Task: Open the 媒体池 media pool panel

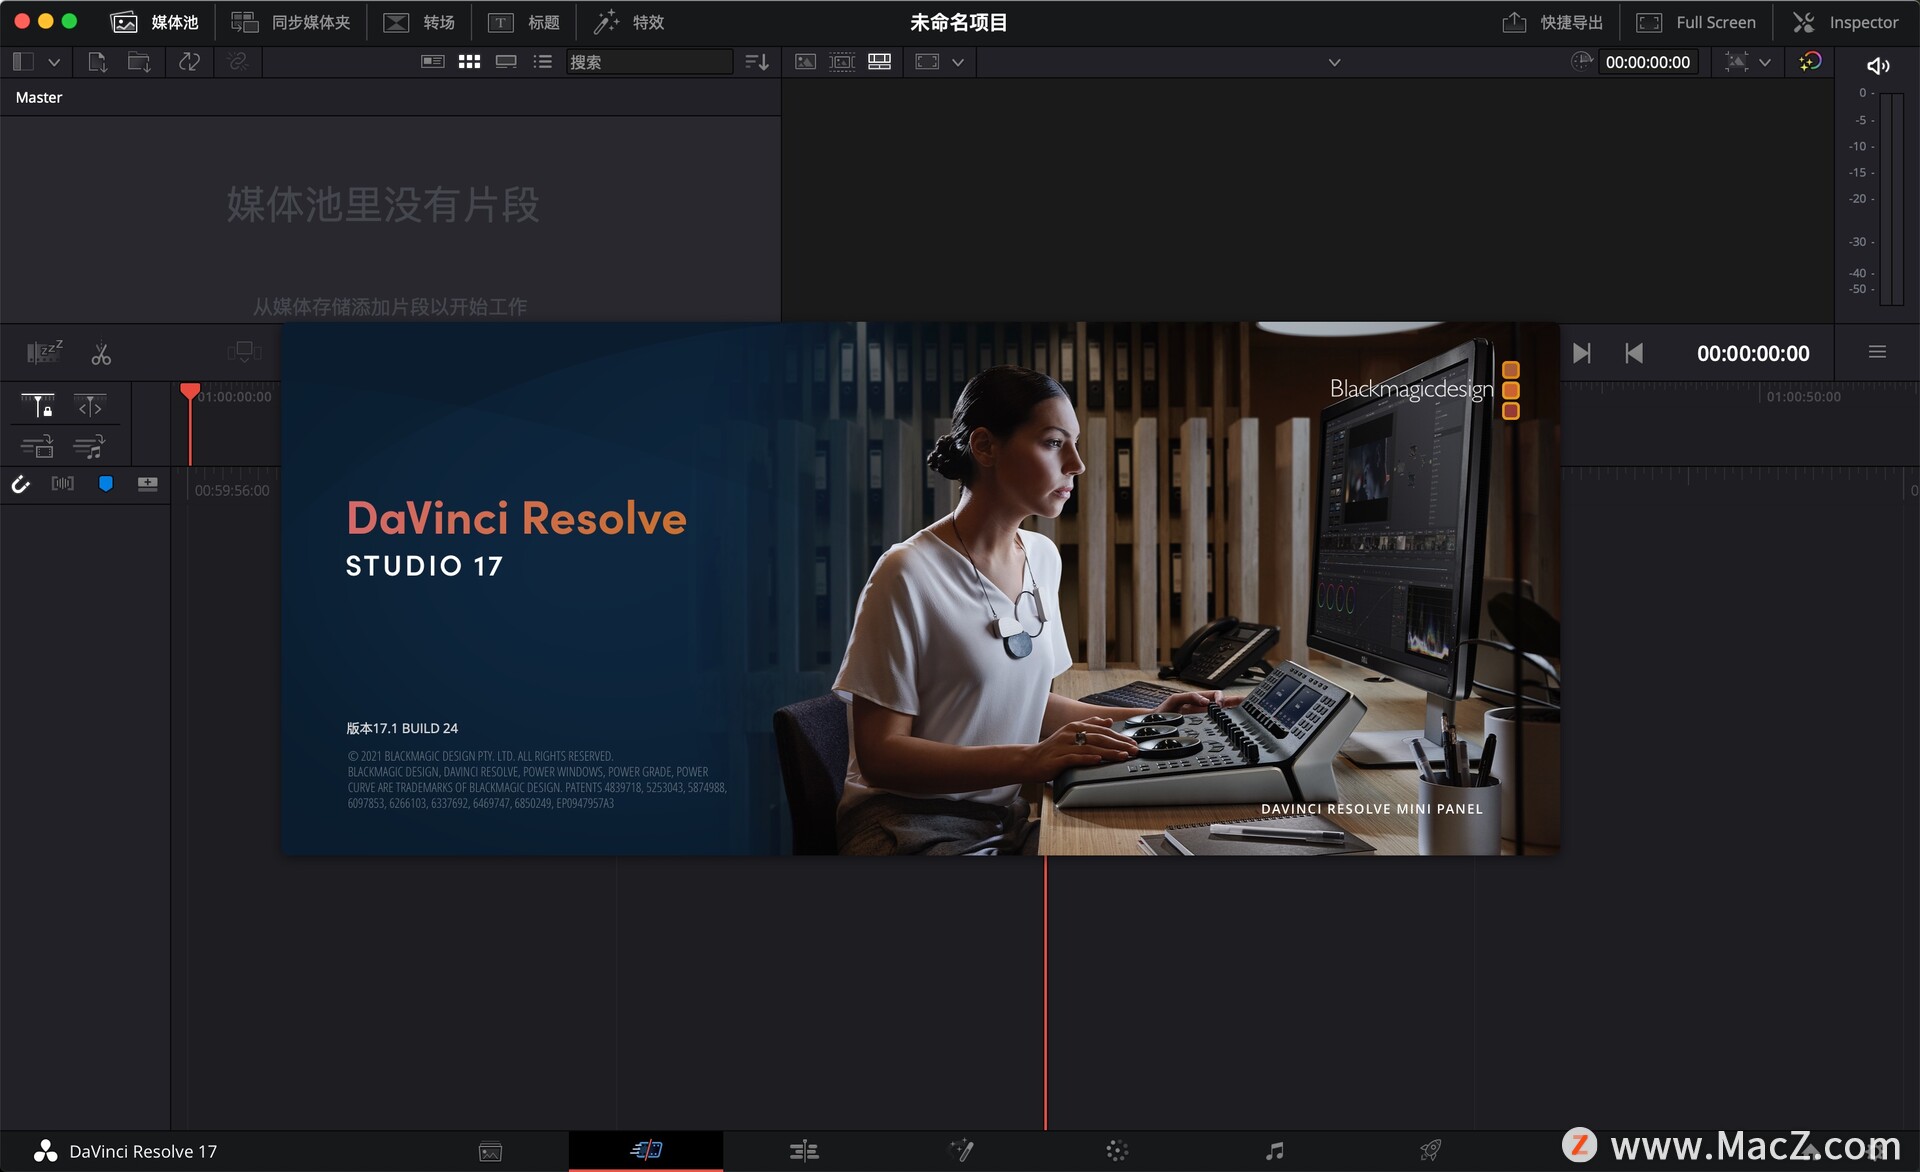Action: pos(154,22)
